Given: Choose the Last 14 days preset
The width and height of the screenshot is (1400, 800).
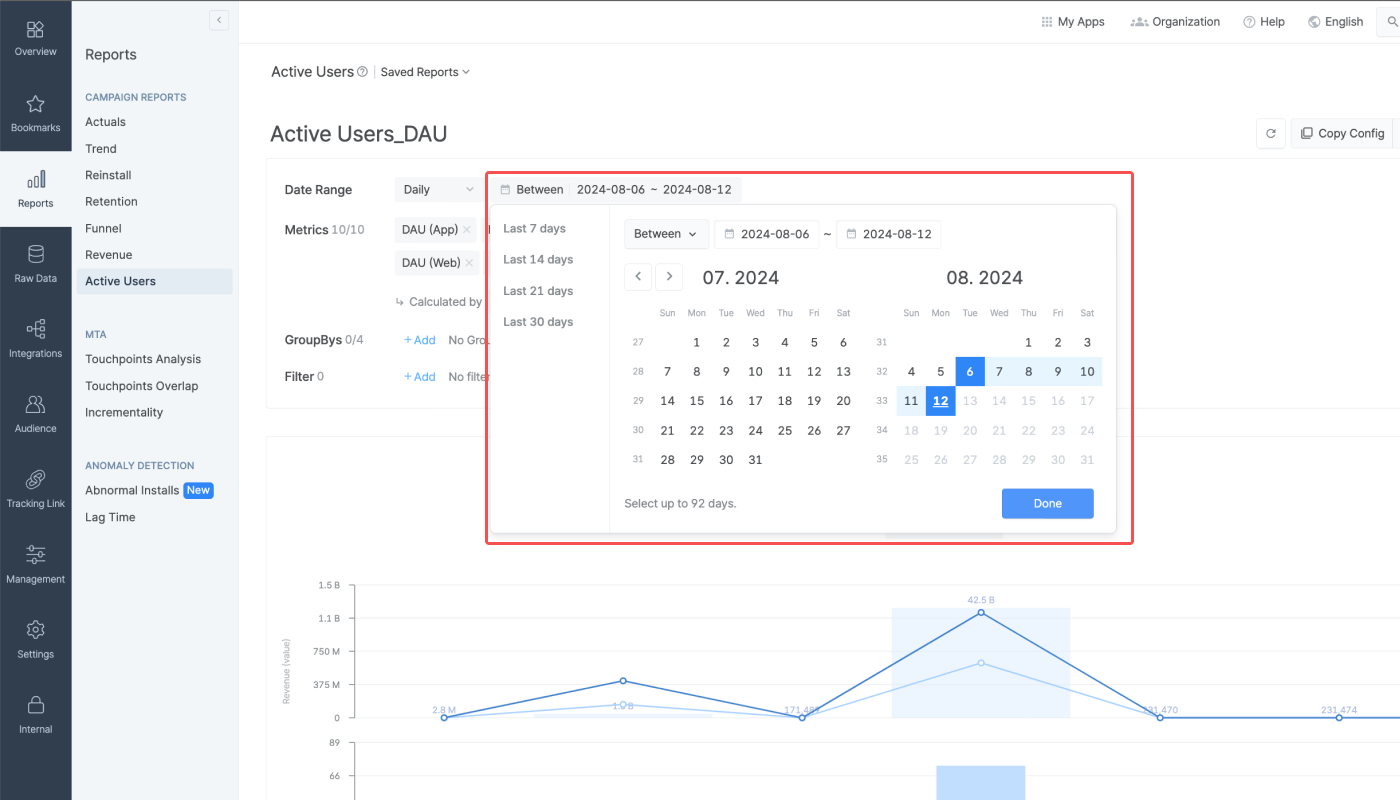Looking at the screenshot, I should point(538,259).
